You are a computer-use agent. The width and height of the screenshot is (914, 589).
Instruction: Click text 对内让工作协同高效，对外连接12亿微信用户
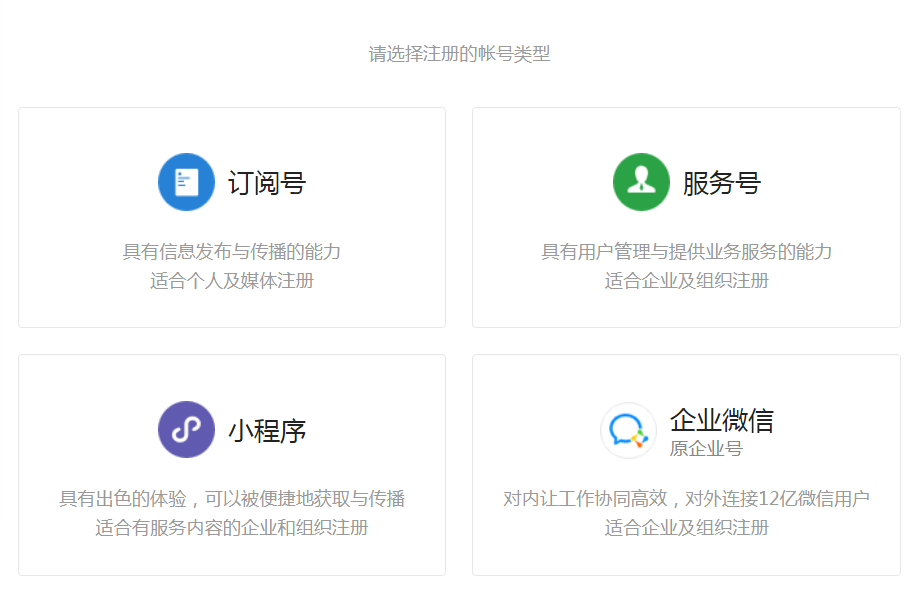pos(687,499)
